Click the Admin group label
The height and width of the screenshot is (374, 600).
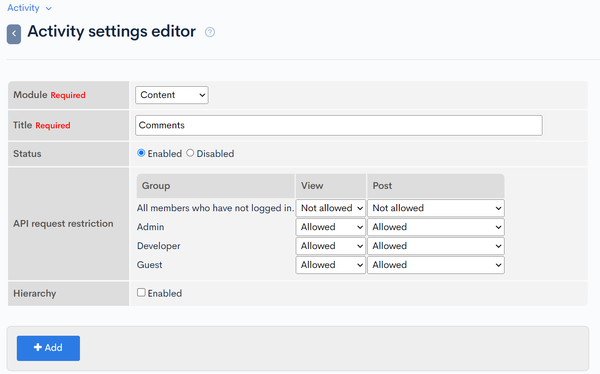tap(150, 227)
